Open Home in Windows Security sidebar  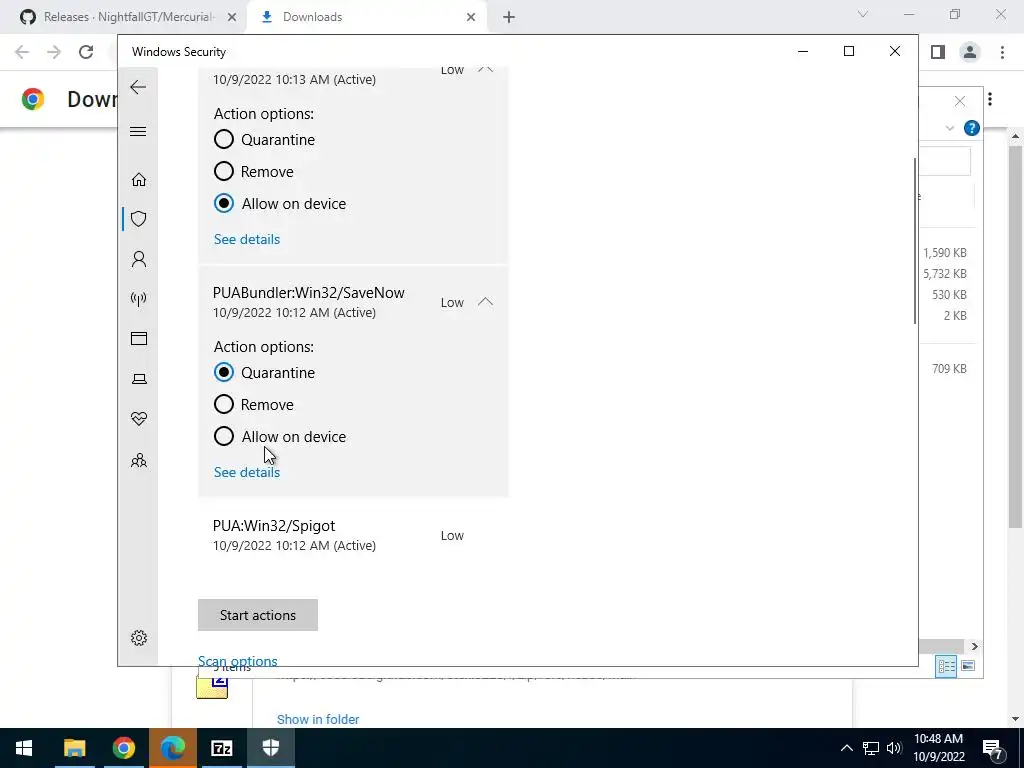(138, 180)
